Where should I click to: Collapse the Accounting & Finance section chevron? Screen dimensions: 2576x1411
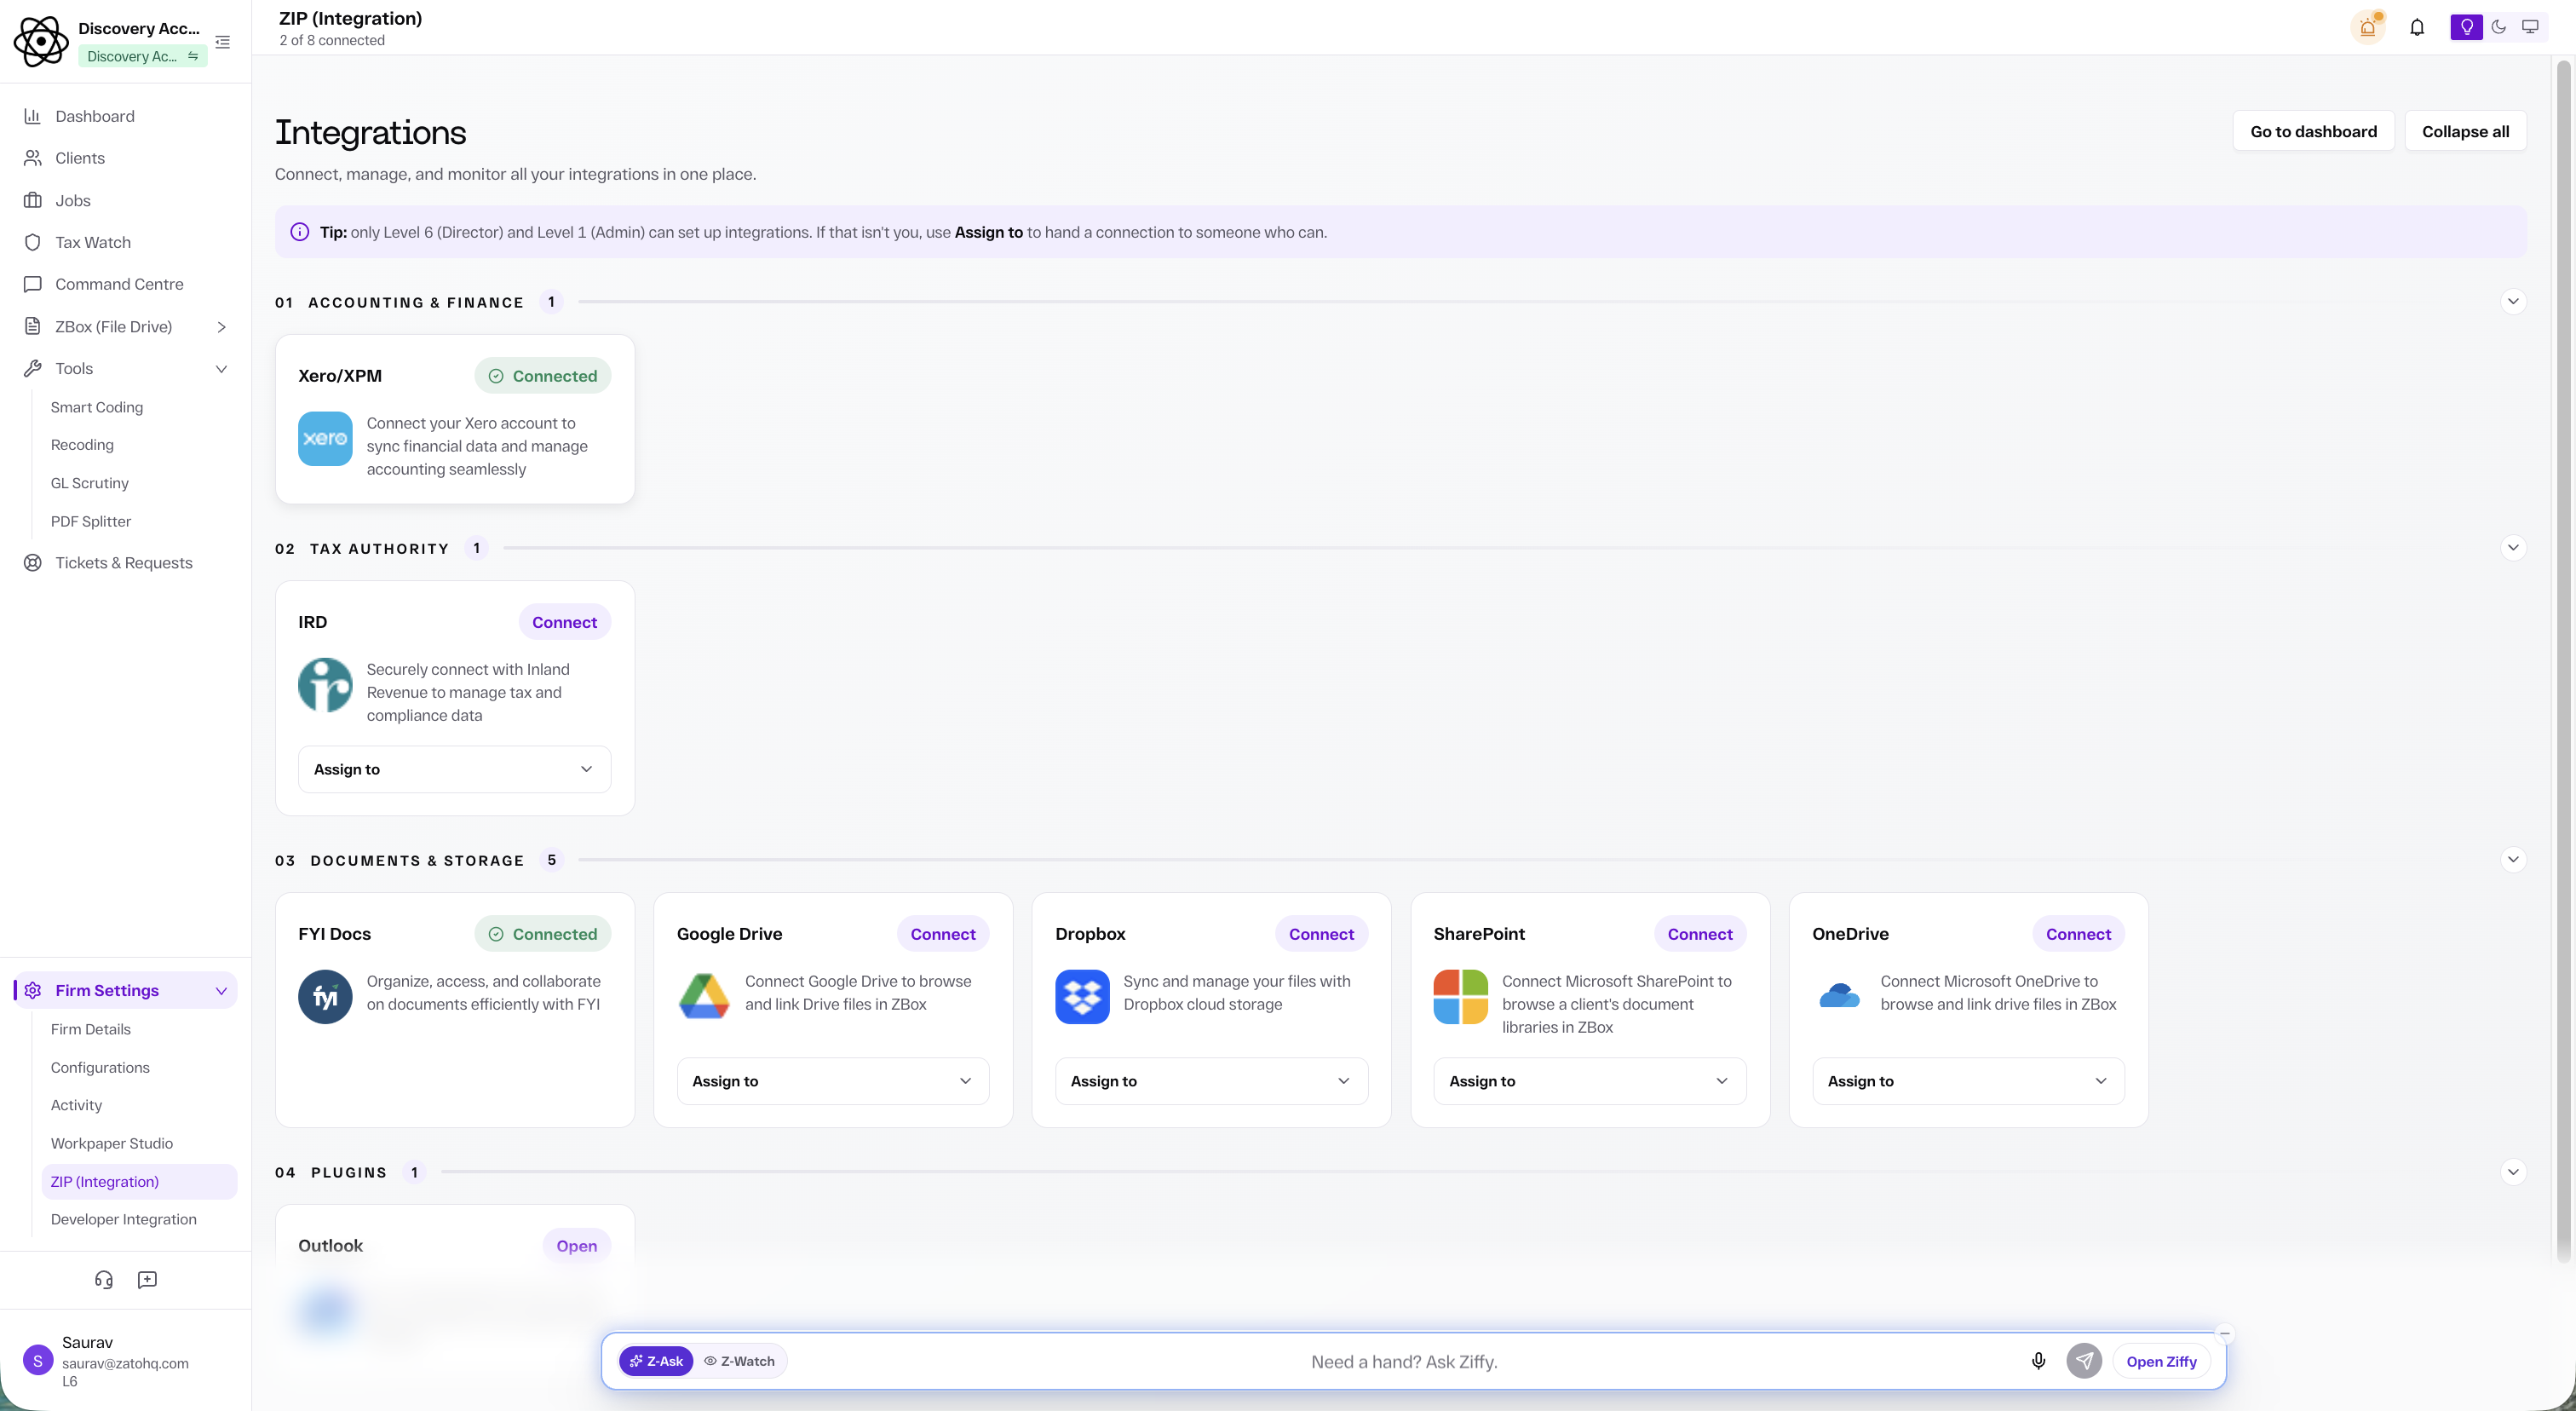pyautogui.click(x=2512, y=301)
